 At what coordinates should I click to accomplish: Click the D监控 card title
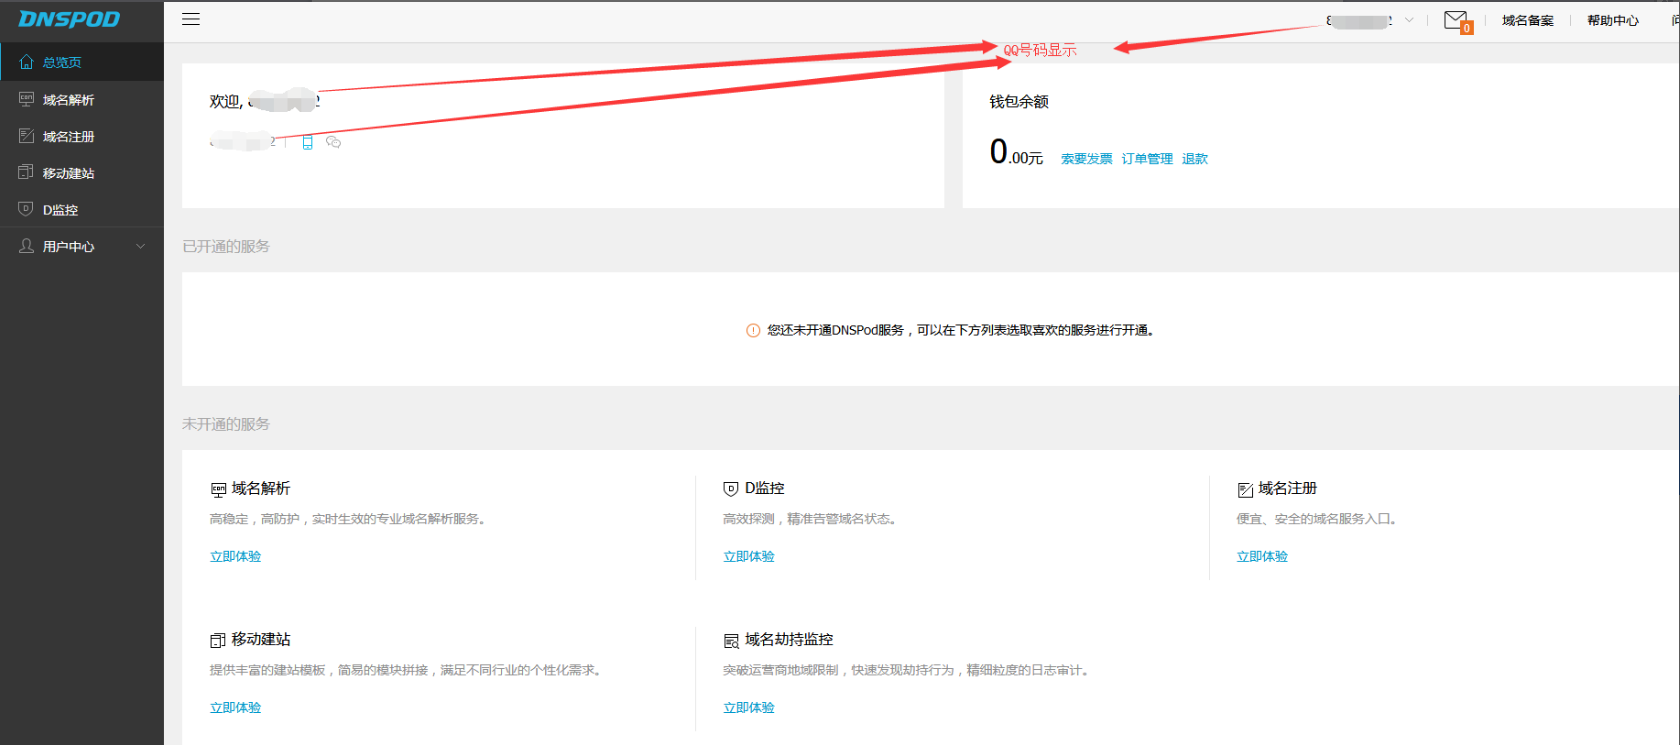[x=765, y=488]
